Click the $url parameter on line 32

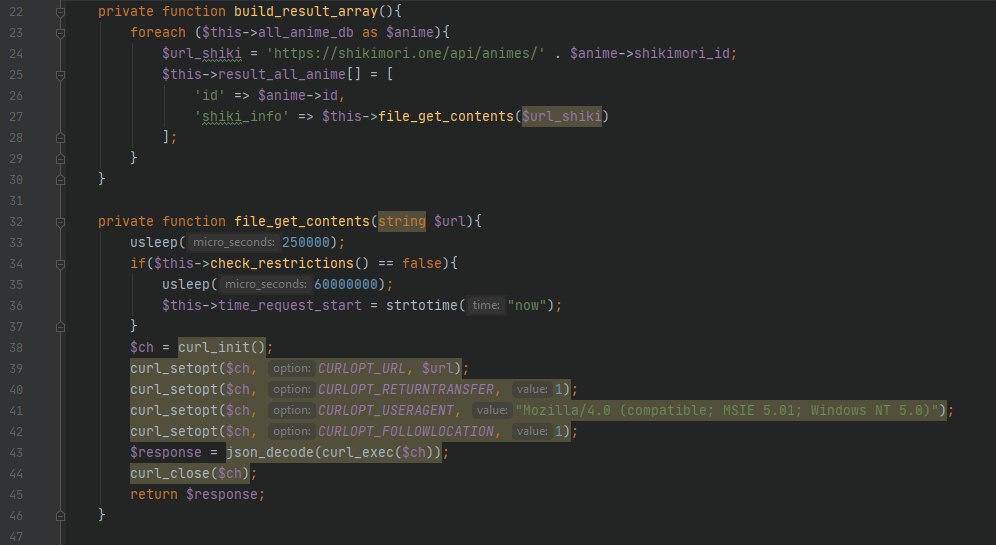click(x=450, y=222)
